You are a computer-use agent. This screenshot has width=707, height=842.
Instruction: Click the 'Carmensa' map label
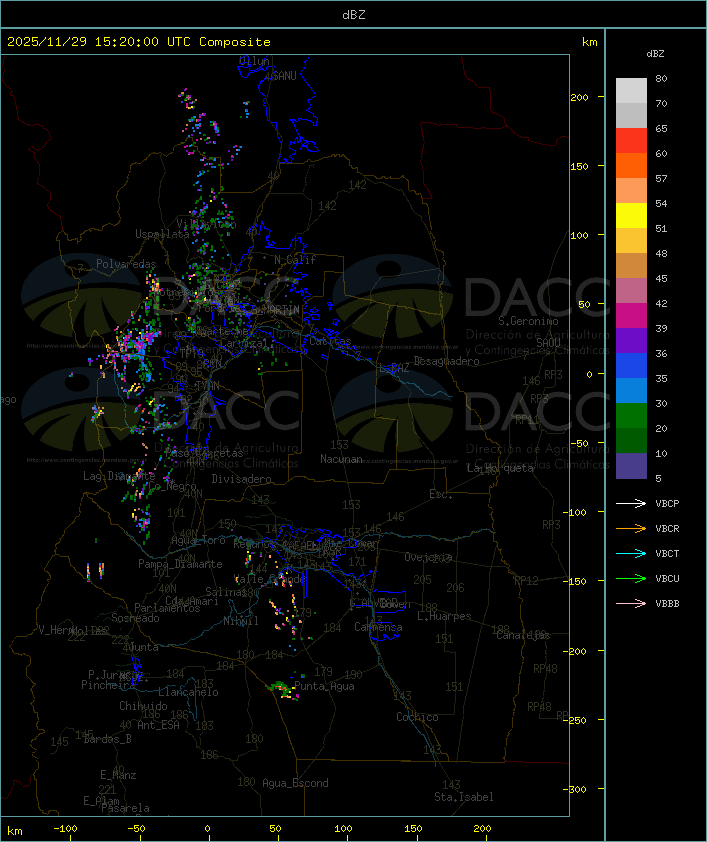pos(378,627)
